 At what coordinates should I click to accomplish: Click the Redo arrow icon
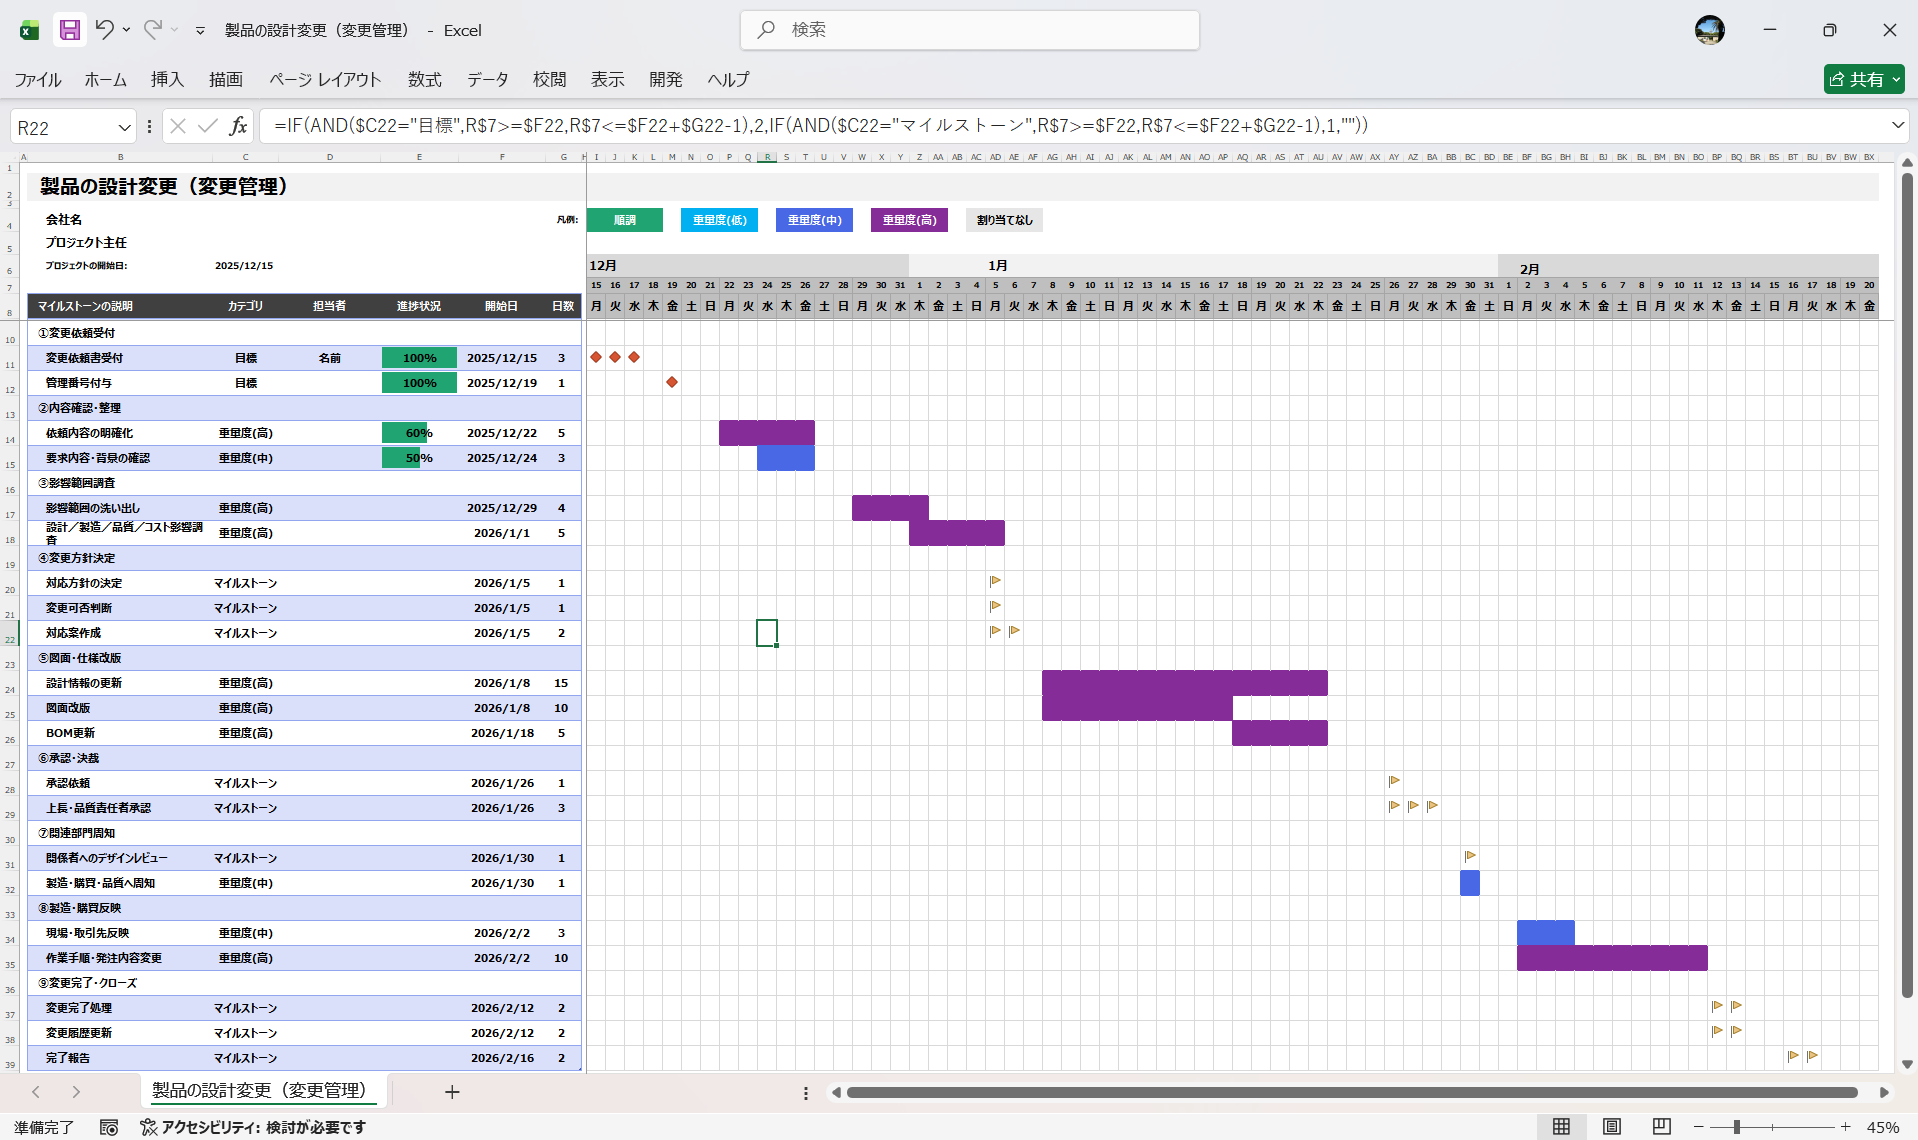(152, 30)
